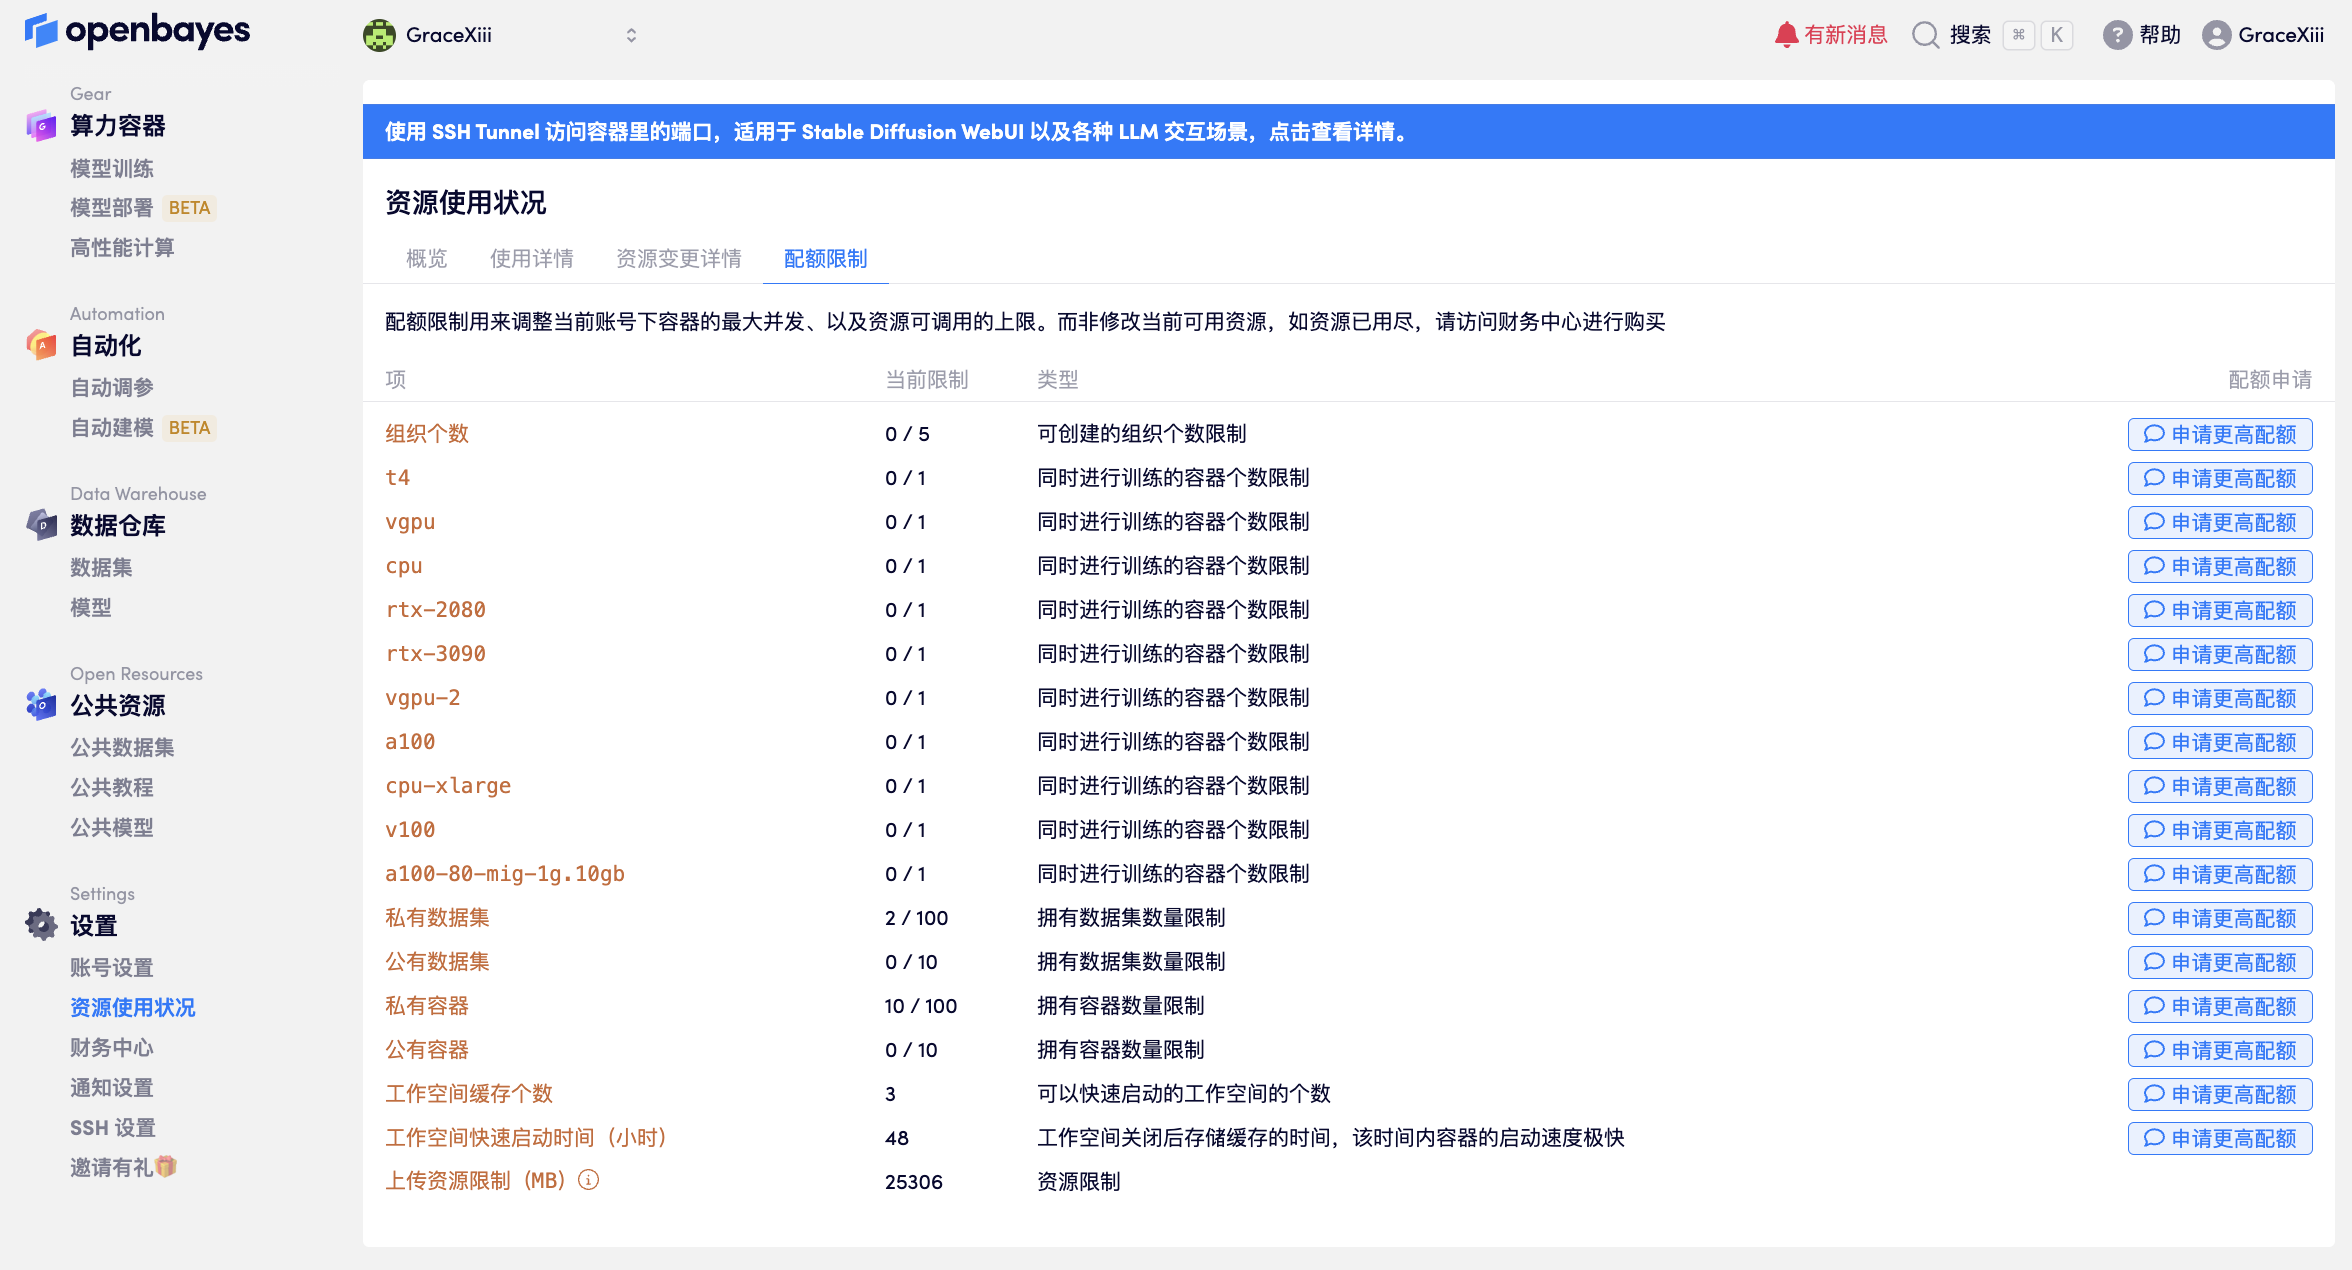Image resolution: width=2352 pixels, height=1270 pixels.
Task: Click 申请更高配额 for 私有数据集
Action: click(2219, 918)
